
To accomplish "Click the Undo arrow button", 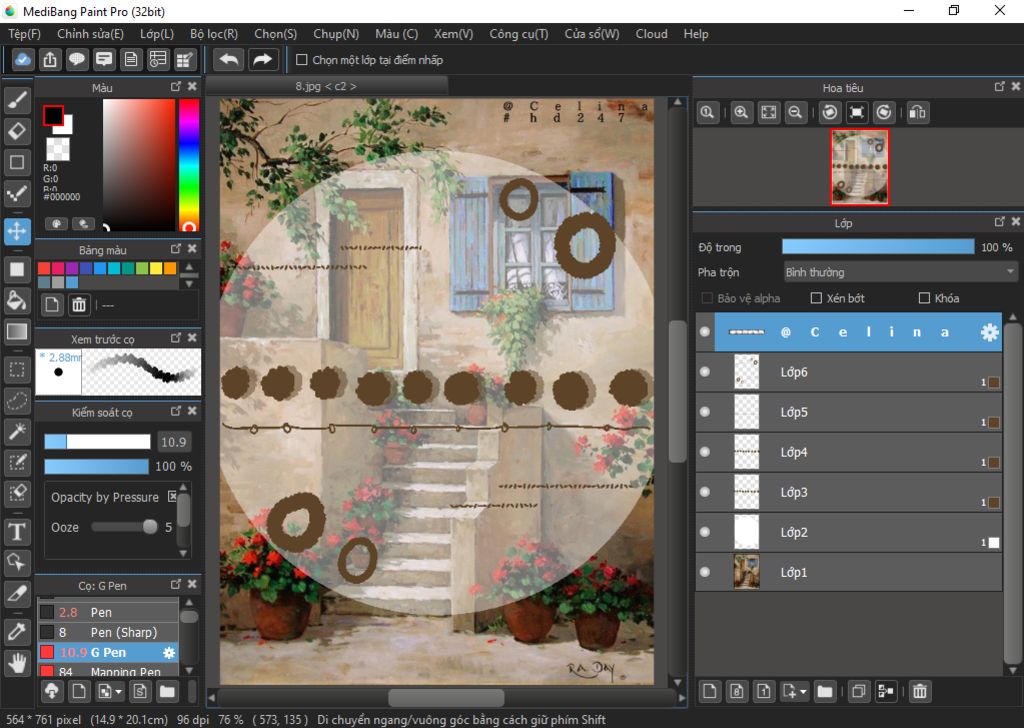I will click(x=229, y=59).
